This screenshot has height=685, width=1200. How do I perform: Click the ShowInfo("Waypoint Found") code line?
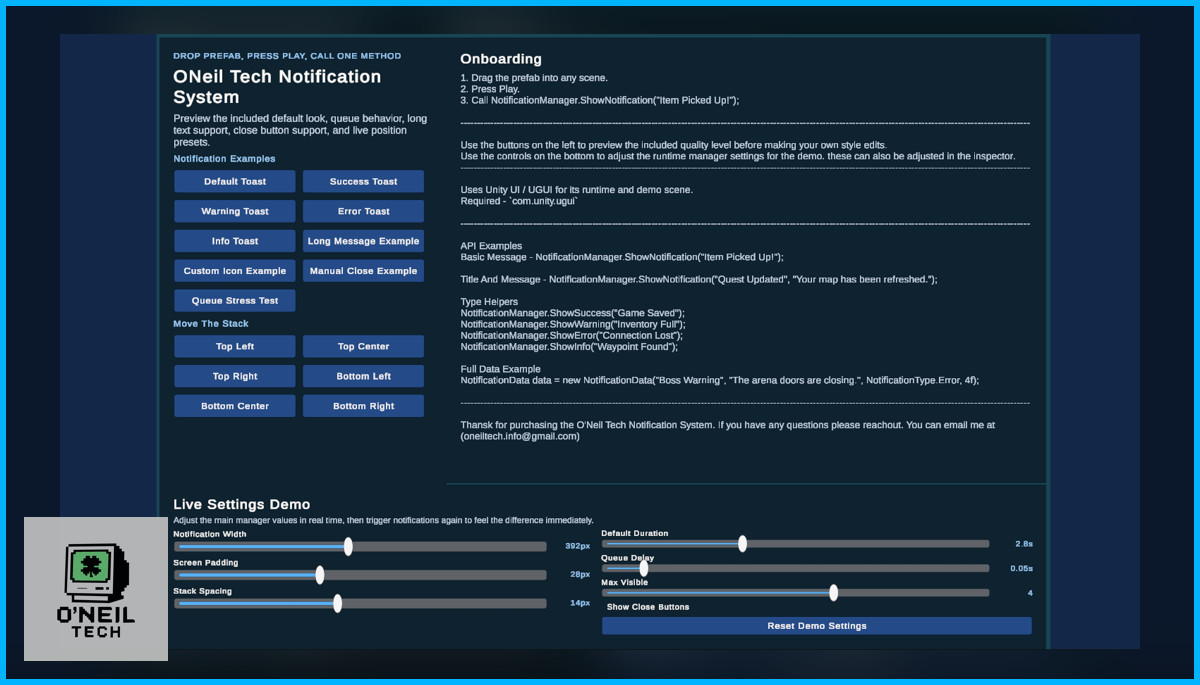click(569, 346)
